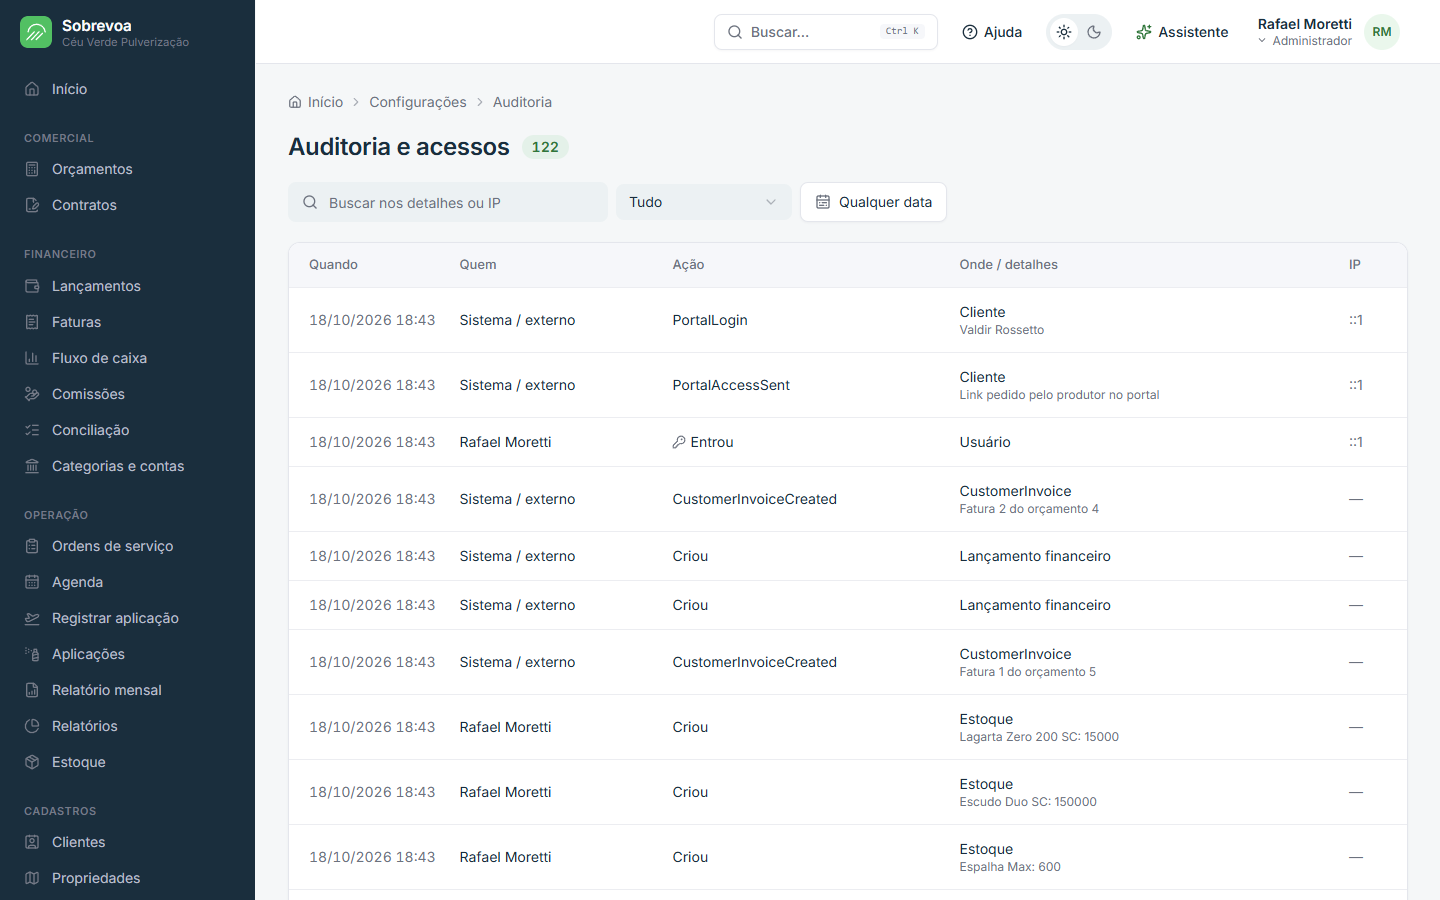
Task: Click the 122 count badge
Action: pyautogui.click(x=545, y=147)
